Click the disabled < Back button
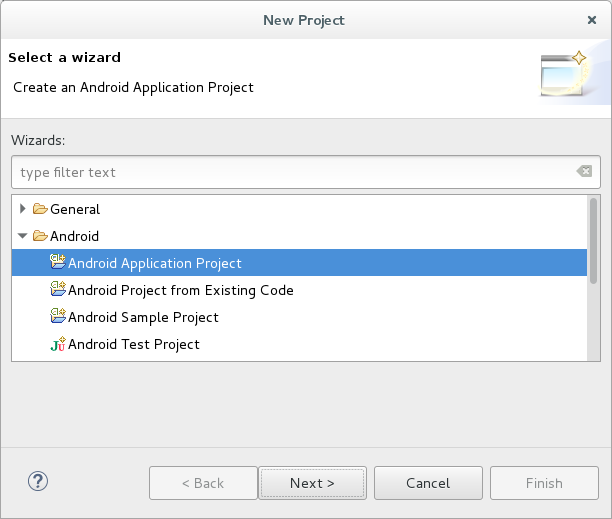The image size is (612, 519). coord(203,483)
